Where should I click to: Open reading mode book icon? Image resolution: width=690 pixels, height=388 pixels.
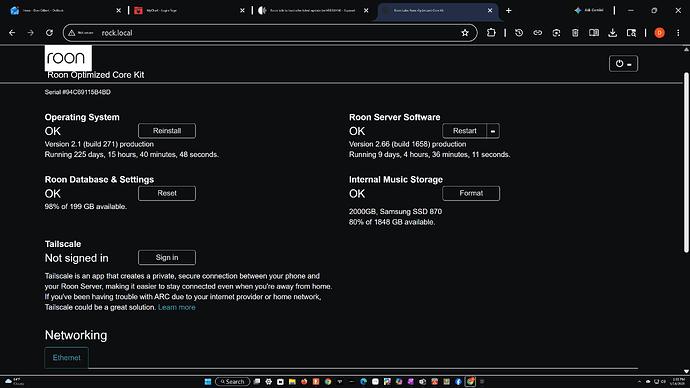coord(594,33)
